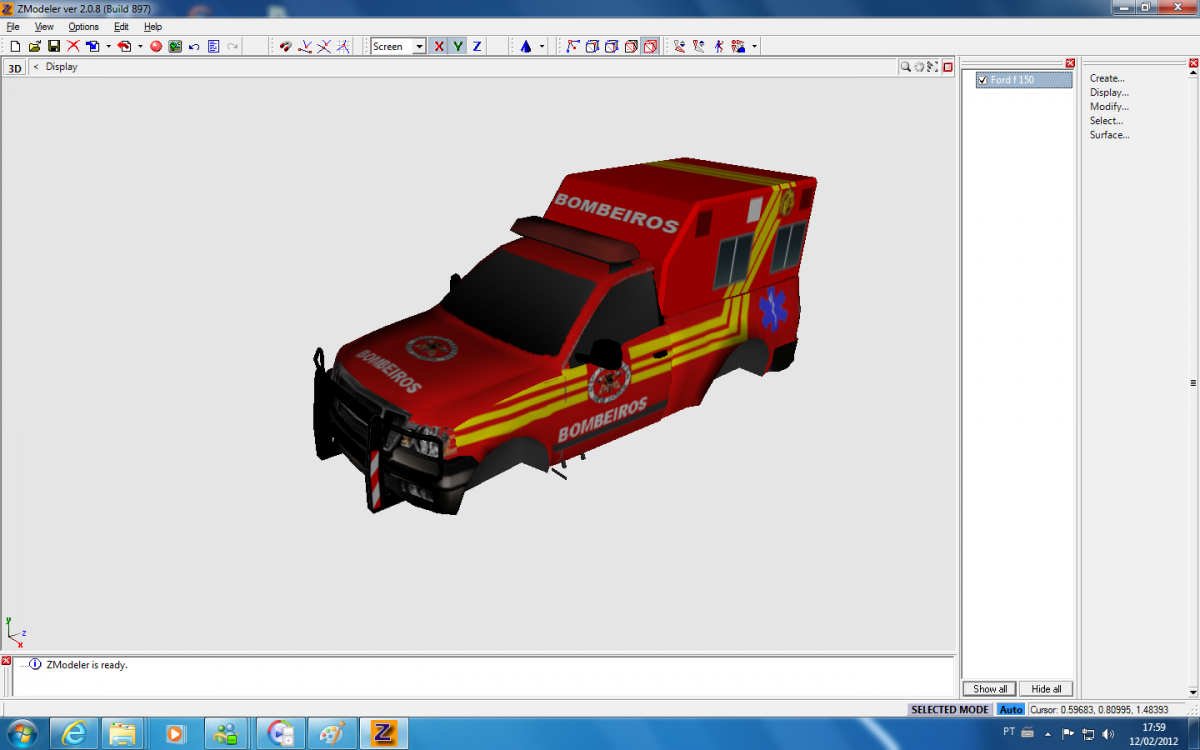The image size is (1200, 750).
Task: Open the Options menu
Action: 83,27
